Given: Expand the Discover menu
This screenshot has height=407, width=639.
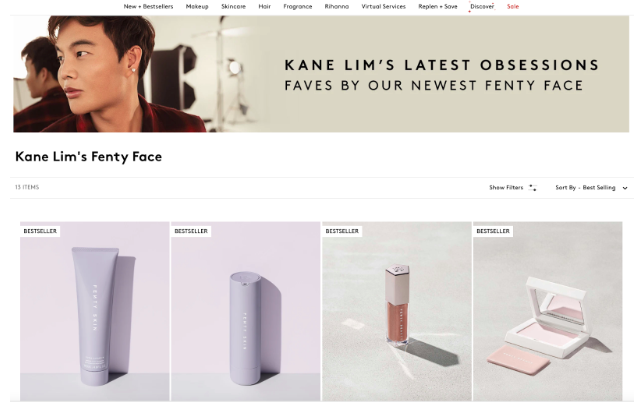Looking at the screenshot, I should click(482, 6).
